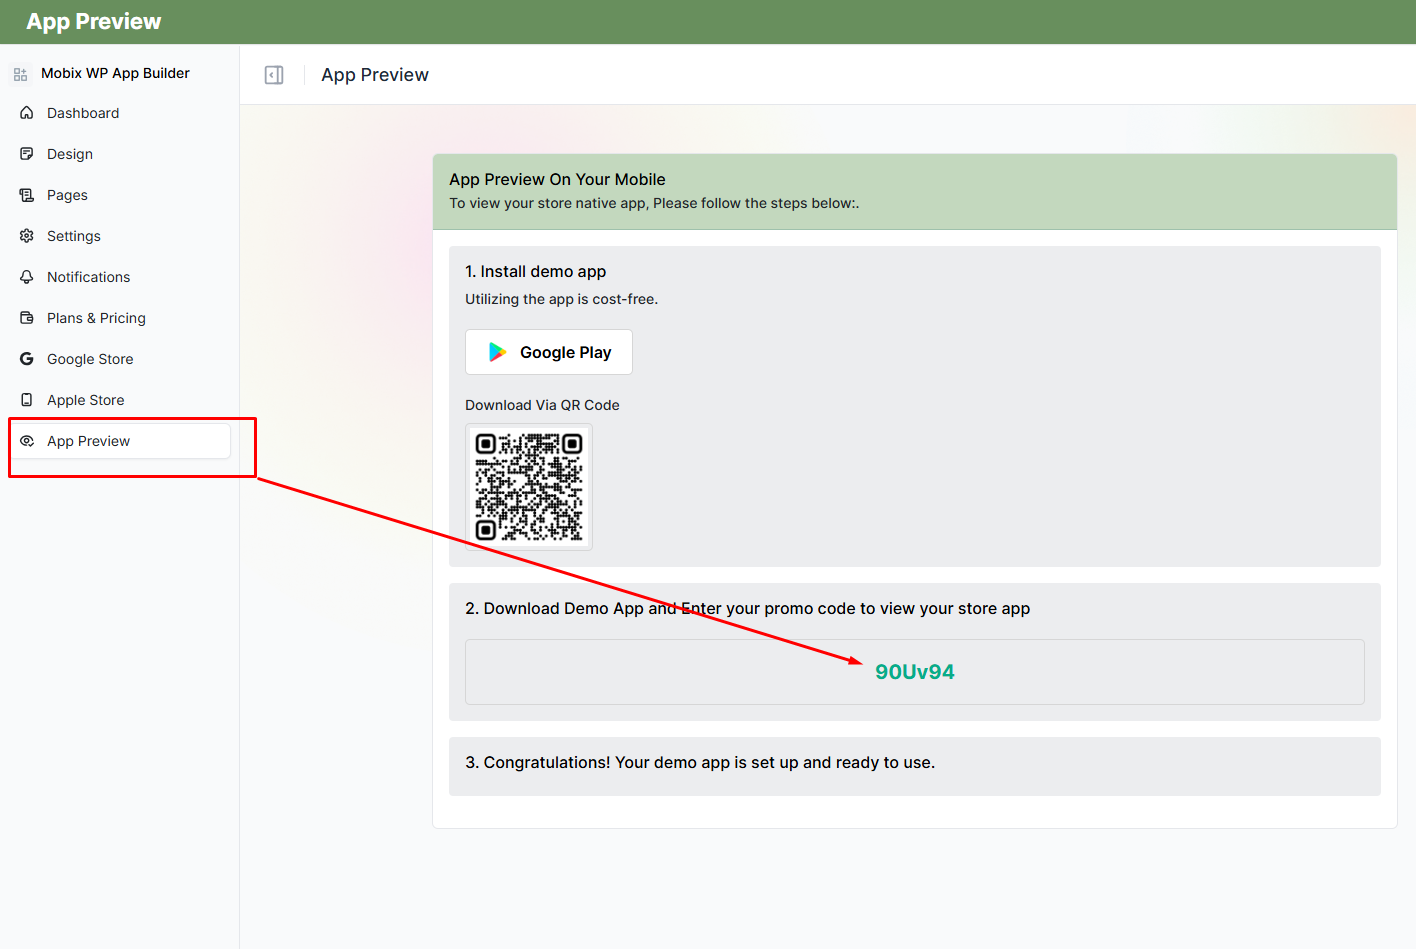
Task: Go to the Pages section
Action: tap(120, 195)
